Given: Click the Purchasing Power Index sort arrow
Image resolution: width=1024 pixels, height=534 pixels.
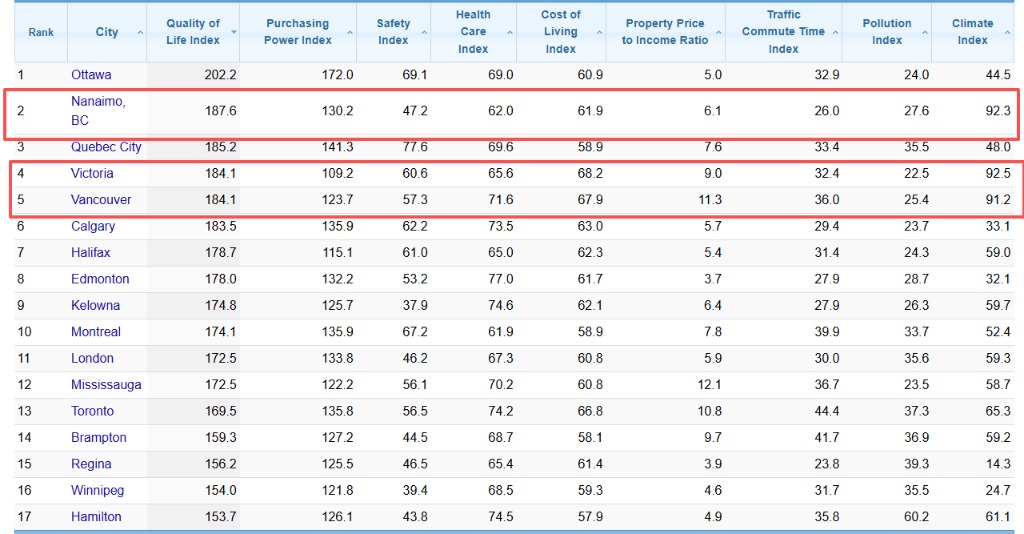Looking at the screenshot, I should 349,33.
